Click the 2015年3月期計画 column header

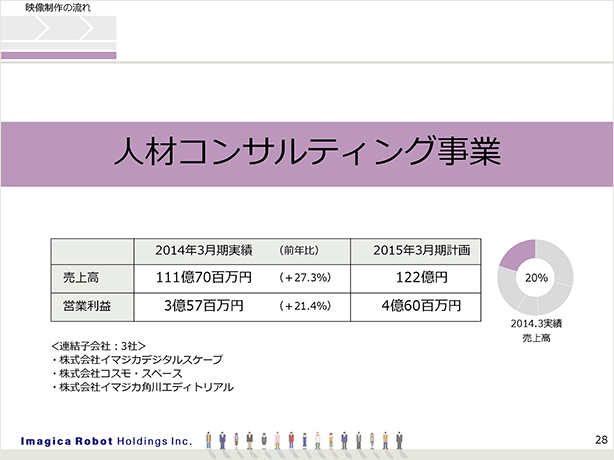[x=420, y=249]
